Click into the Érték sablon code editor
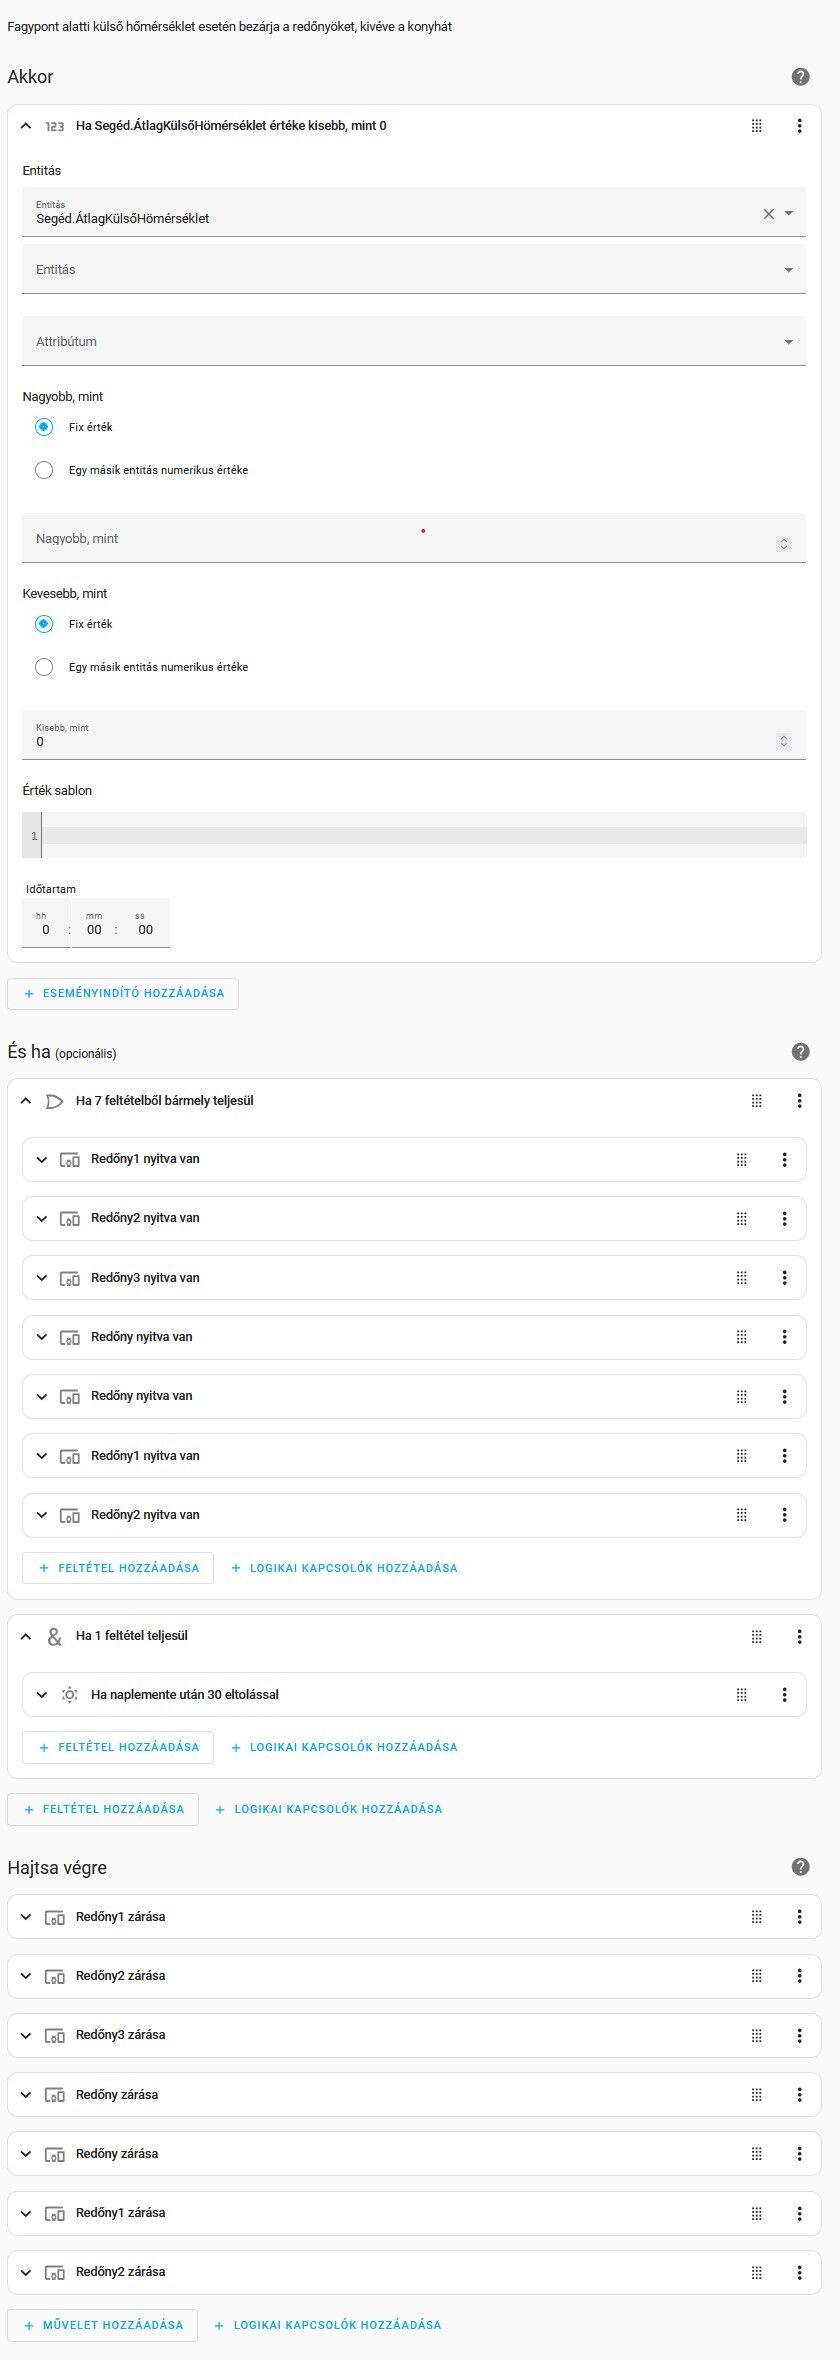Viewport: 840px width, 2360px height. 420,836
